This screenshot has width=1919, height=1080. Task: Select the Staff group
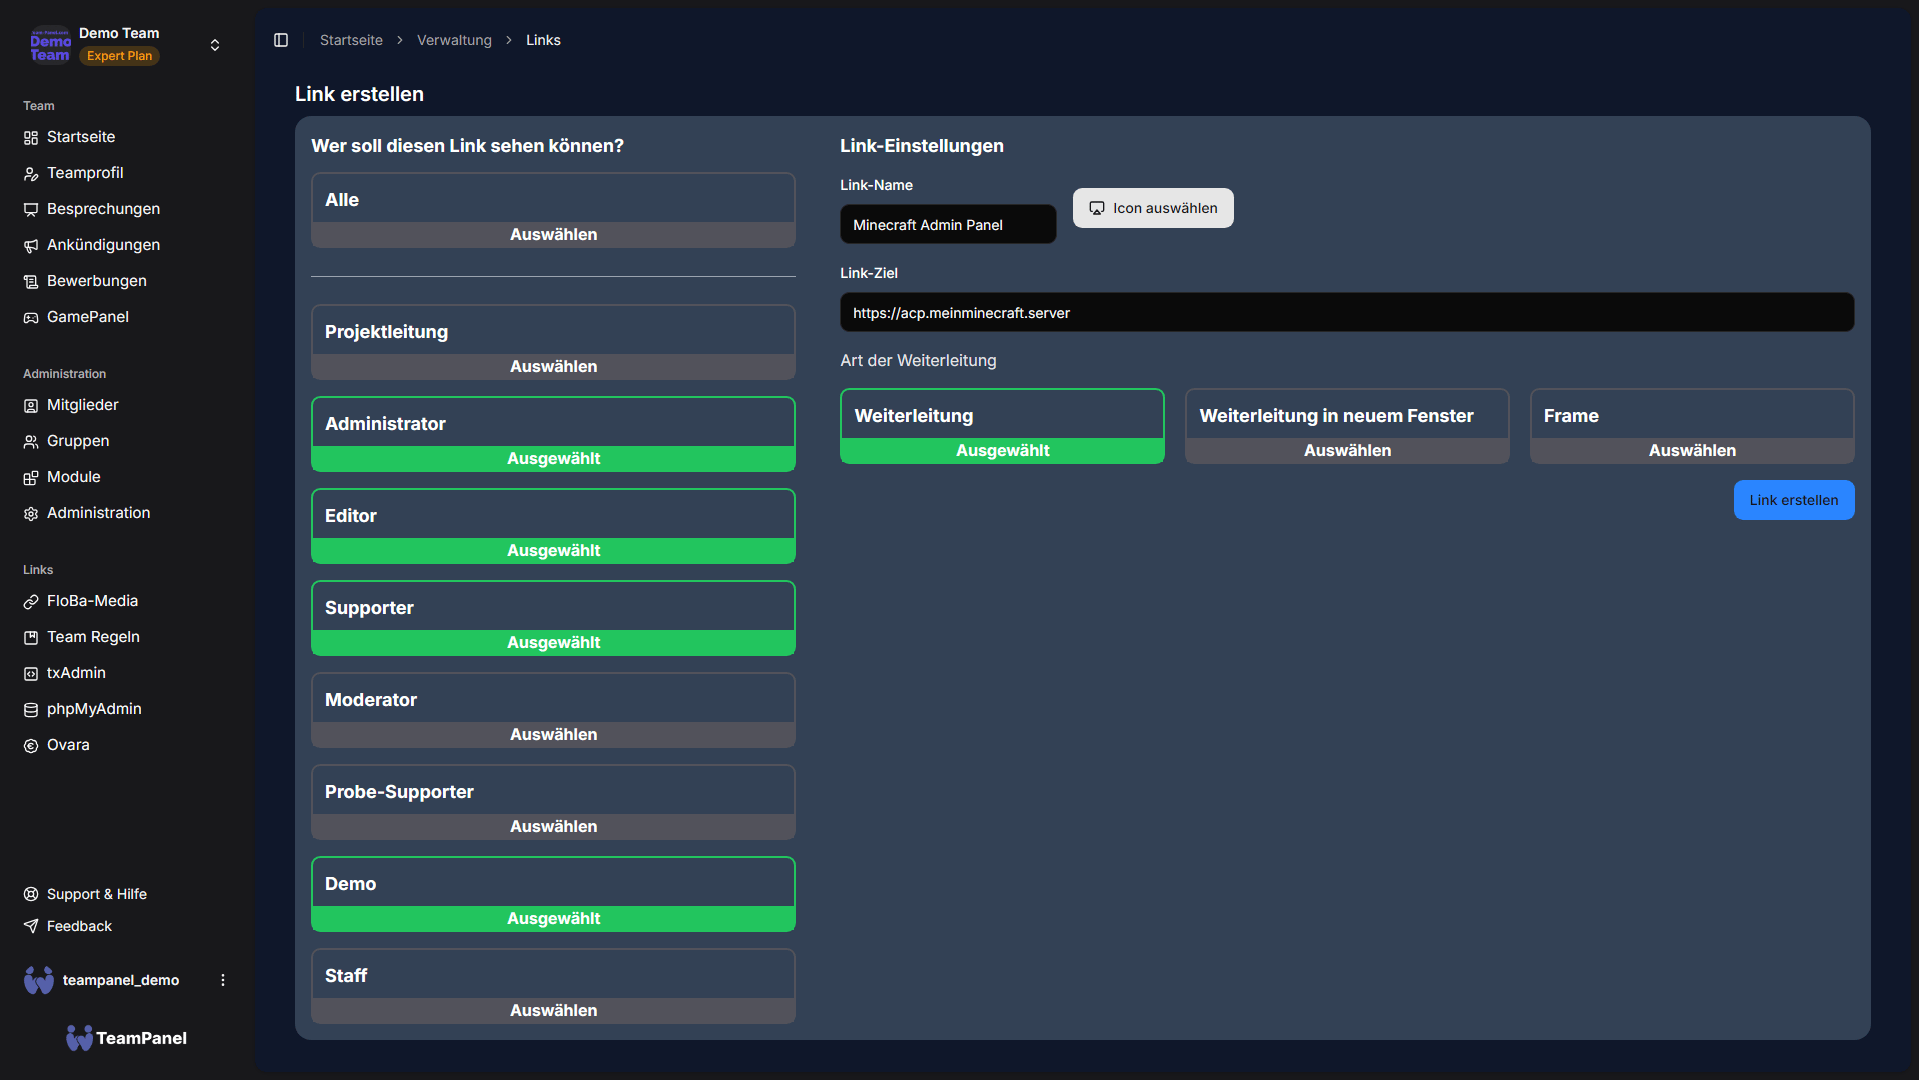[x=553, y=986]
